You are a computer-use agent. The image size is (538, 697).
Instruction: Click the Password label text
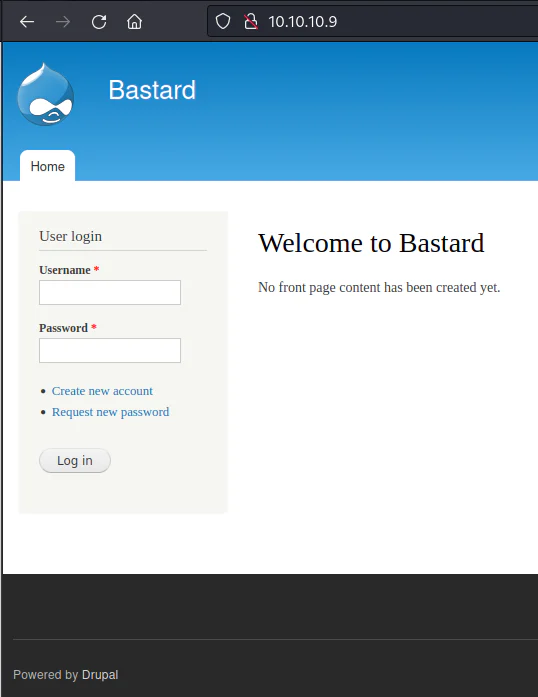click(x=64, y=328)
